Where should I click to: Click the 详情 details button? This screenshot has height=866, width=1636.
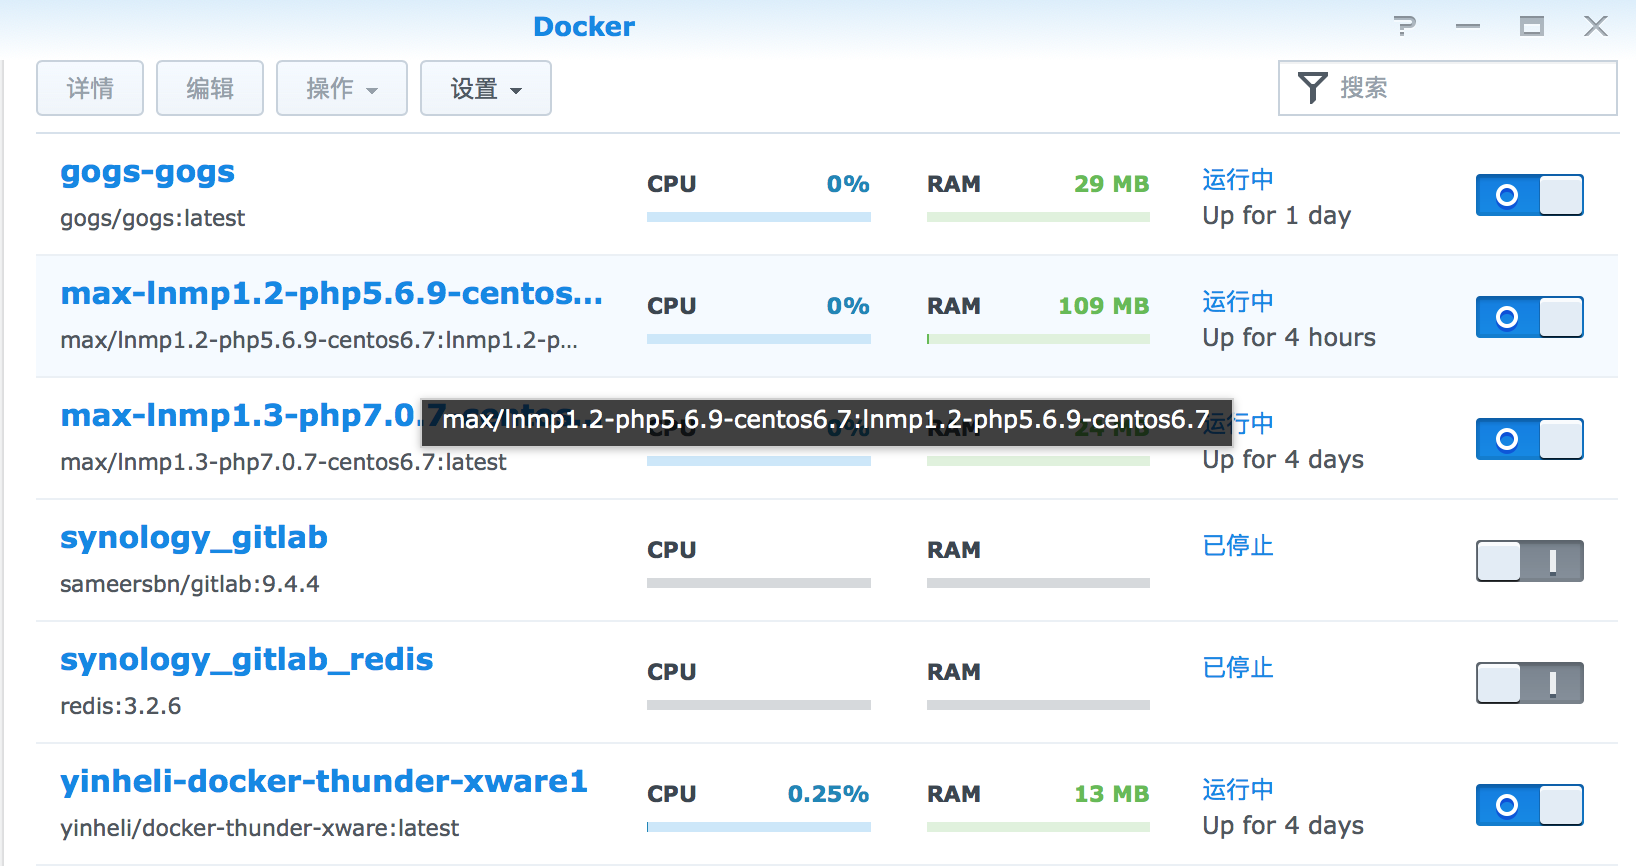(90, 88)
